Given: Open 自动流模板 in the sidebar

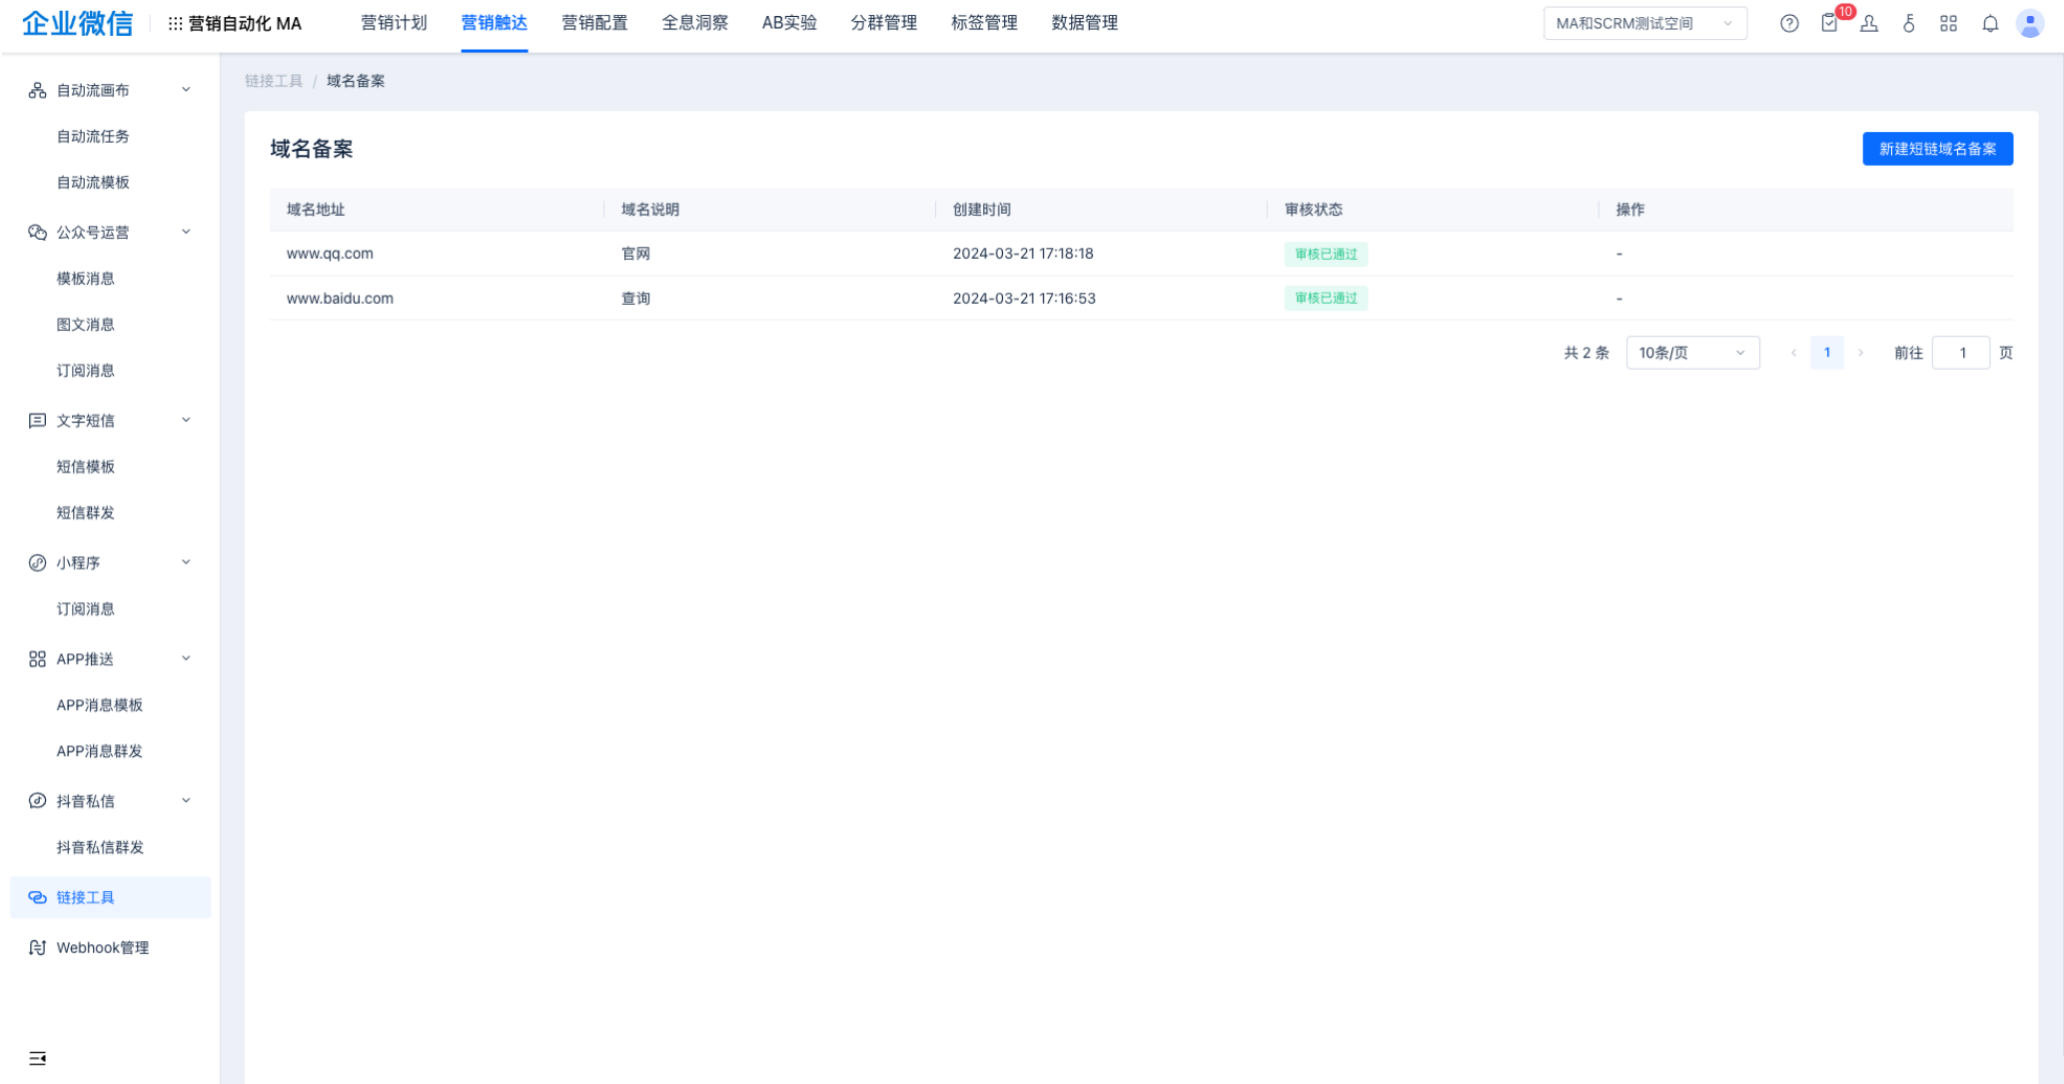Looking at the screenshot, I should coord(93,182).
